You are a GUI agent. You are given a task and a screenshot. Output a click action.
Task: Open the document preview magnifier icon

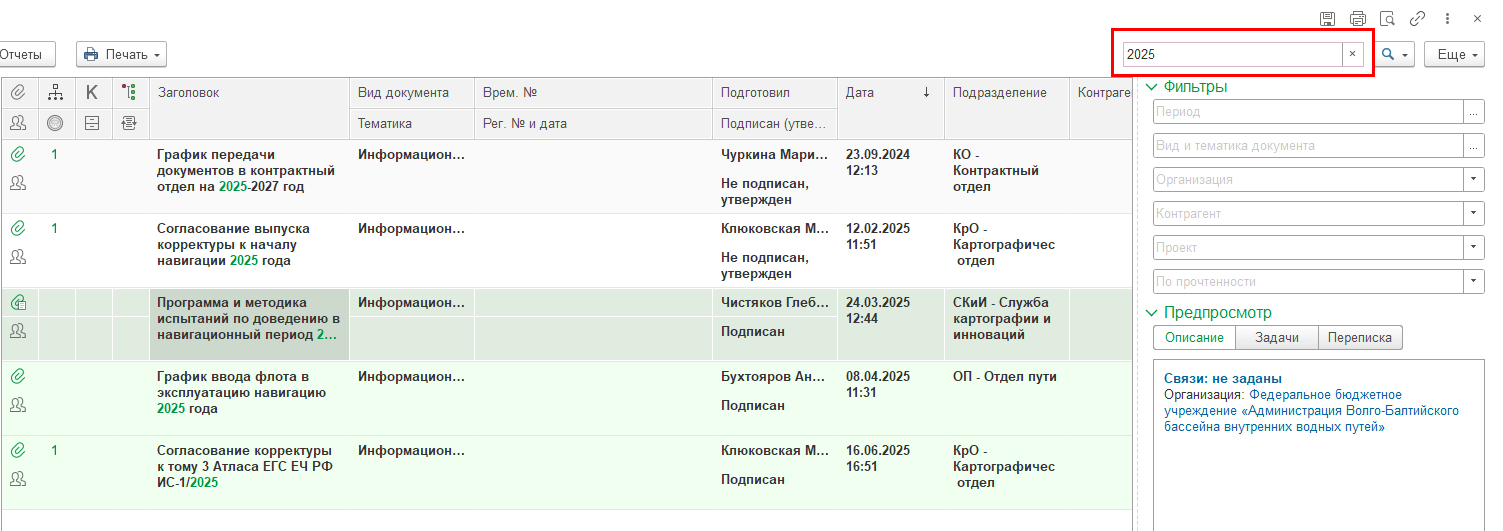pyautogui.click(x=1387, y=18)
